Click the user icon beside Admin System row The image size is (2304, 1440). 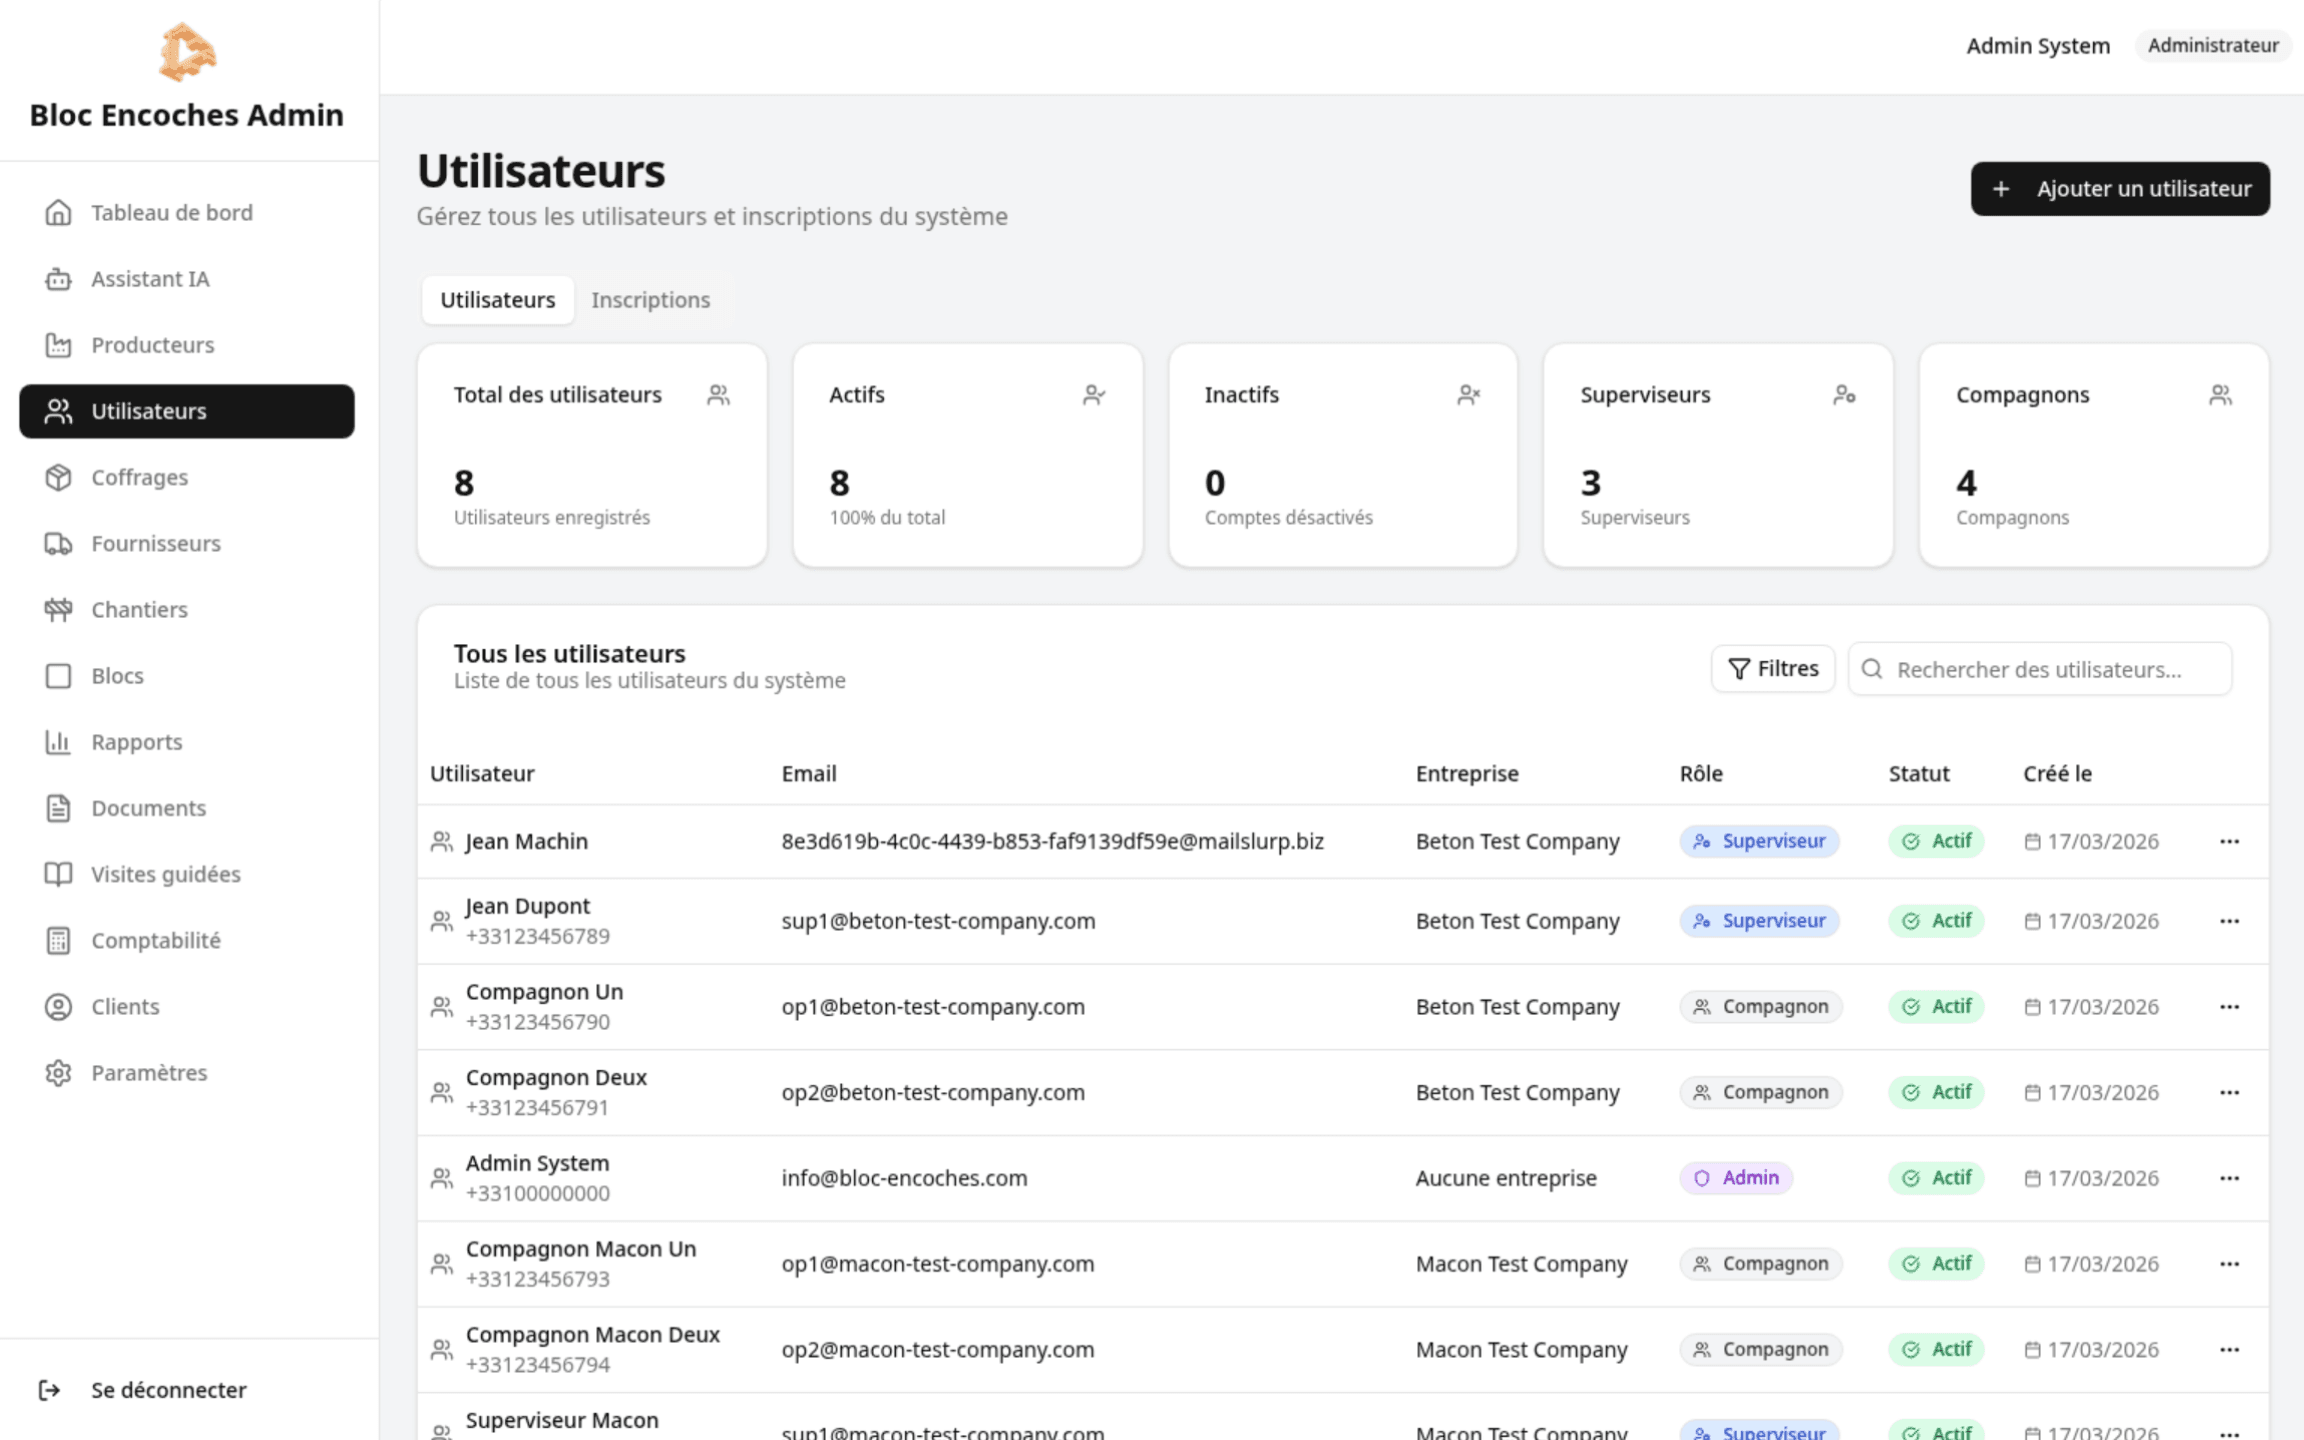point(441,1178)
